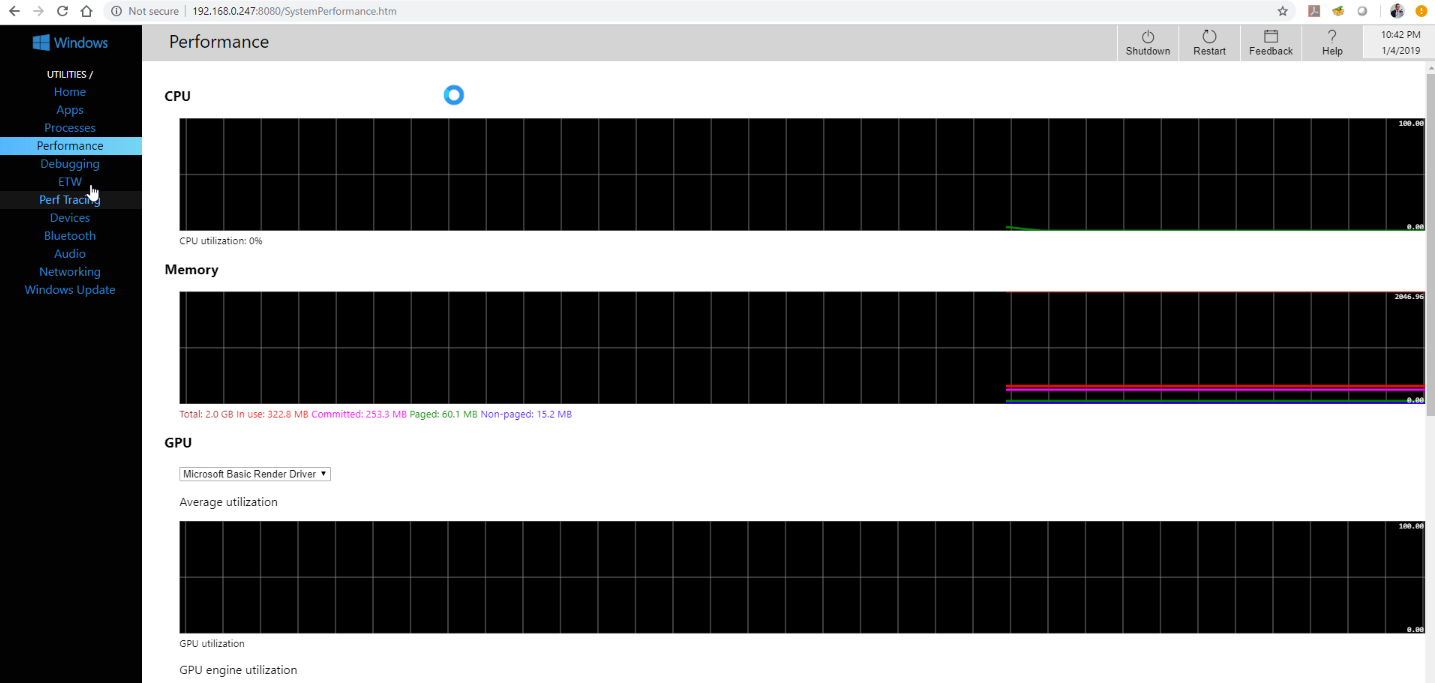
Task: Click the CPU utilization: 0% text
Action: (x=221, y=241)
